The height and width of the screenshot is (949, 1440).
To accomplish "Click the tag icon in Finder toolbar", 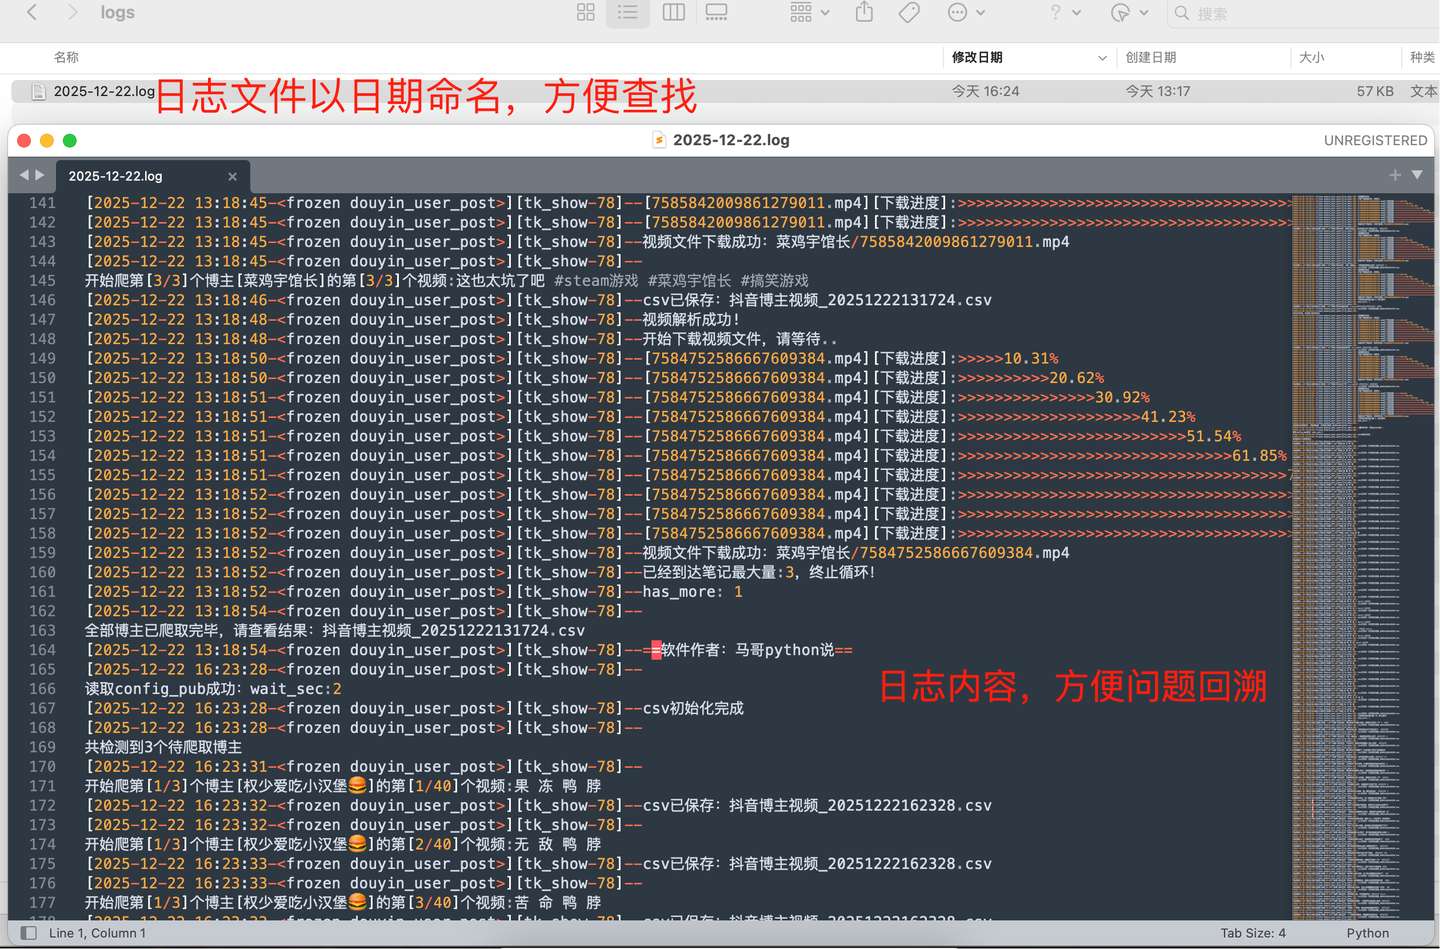I will [909, 13].
